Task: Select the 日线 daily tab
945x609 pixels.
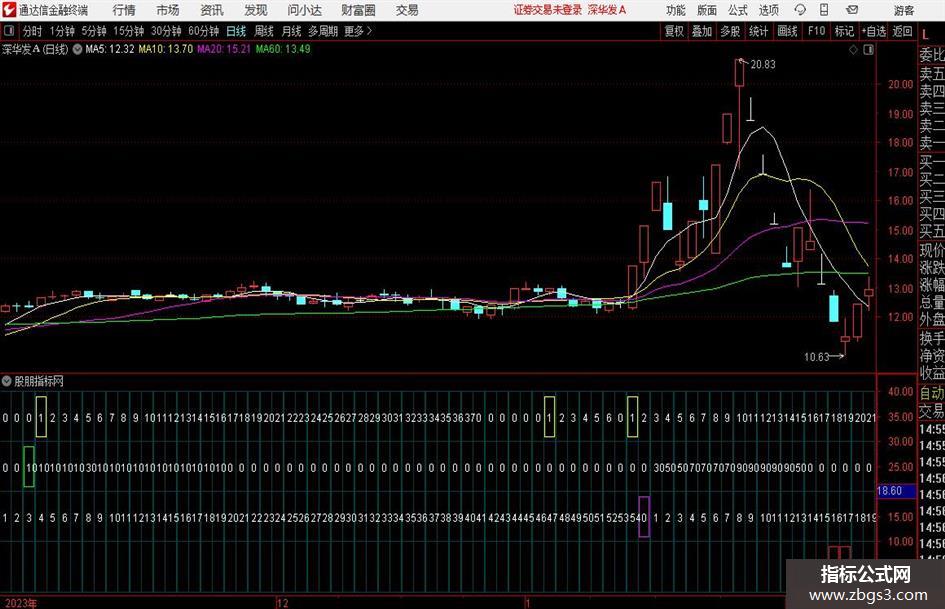Action: 236,31
